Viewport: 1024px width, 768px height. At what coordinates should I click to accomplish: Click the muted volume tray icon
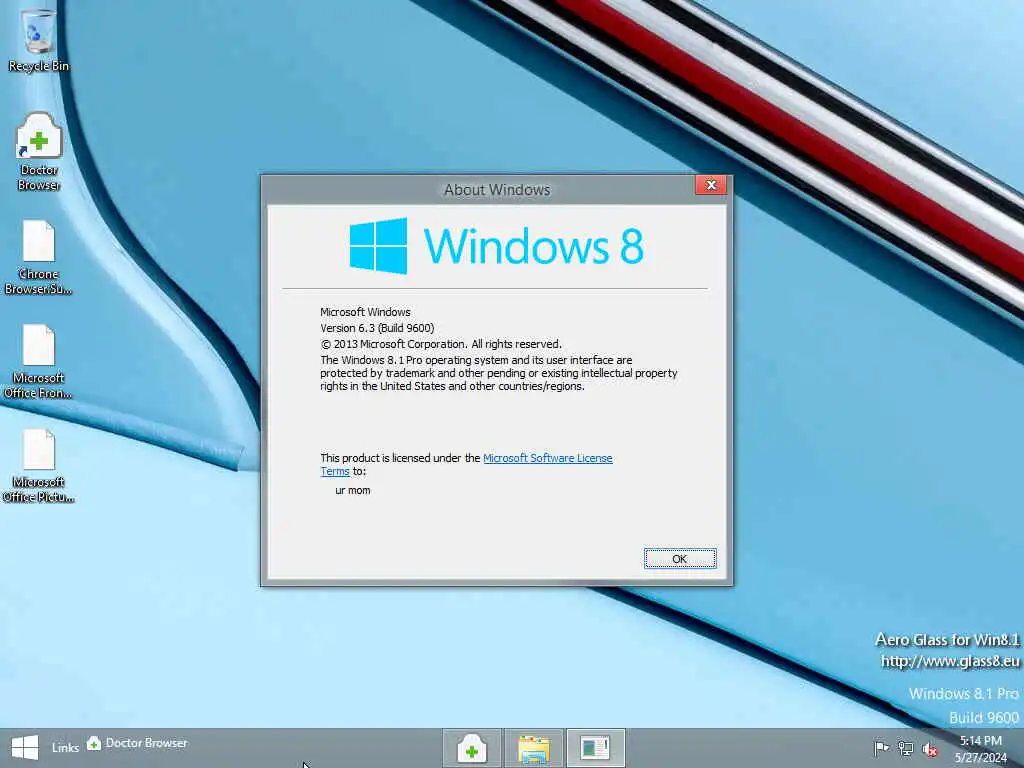930,749
